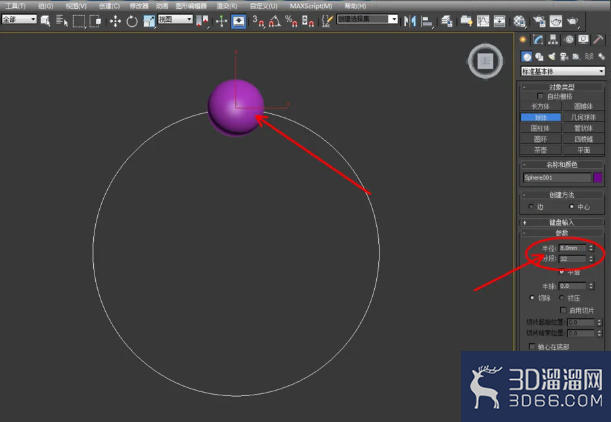
Task: Toggle 3D Snaps
Action: (258, 21)
